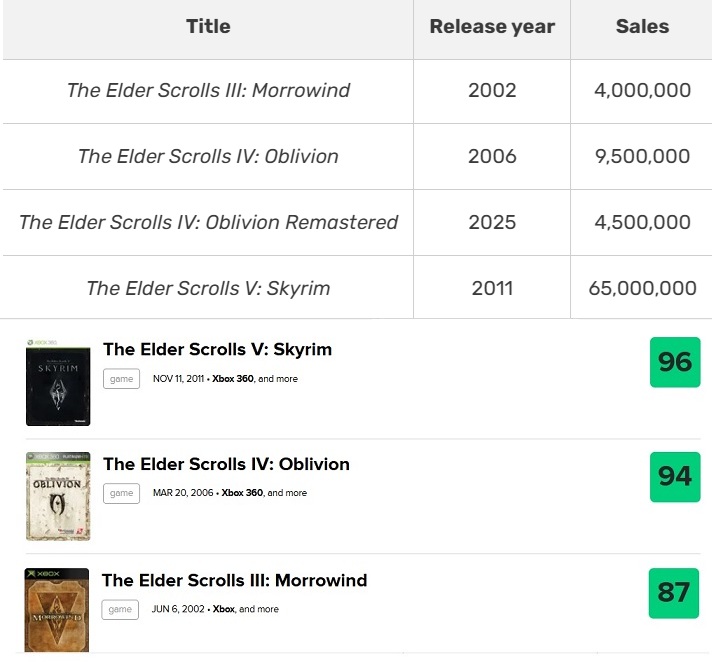The image size is (712, 662).
Task: Open The Elder Scrolls IV: Oblivion result title
Action: (226, 464)
